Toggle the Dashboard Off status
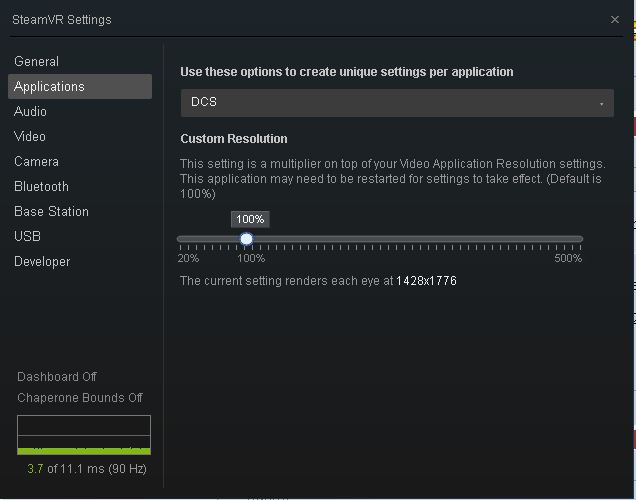Viewport: 636px width, 500px height. pos(57,377)
